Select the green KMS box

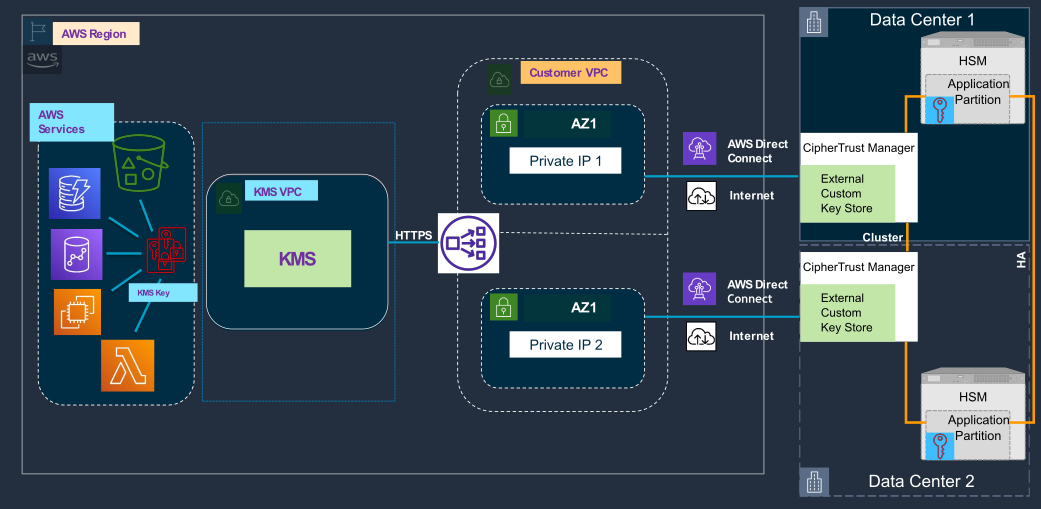[297, 259]
